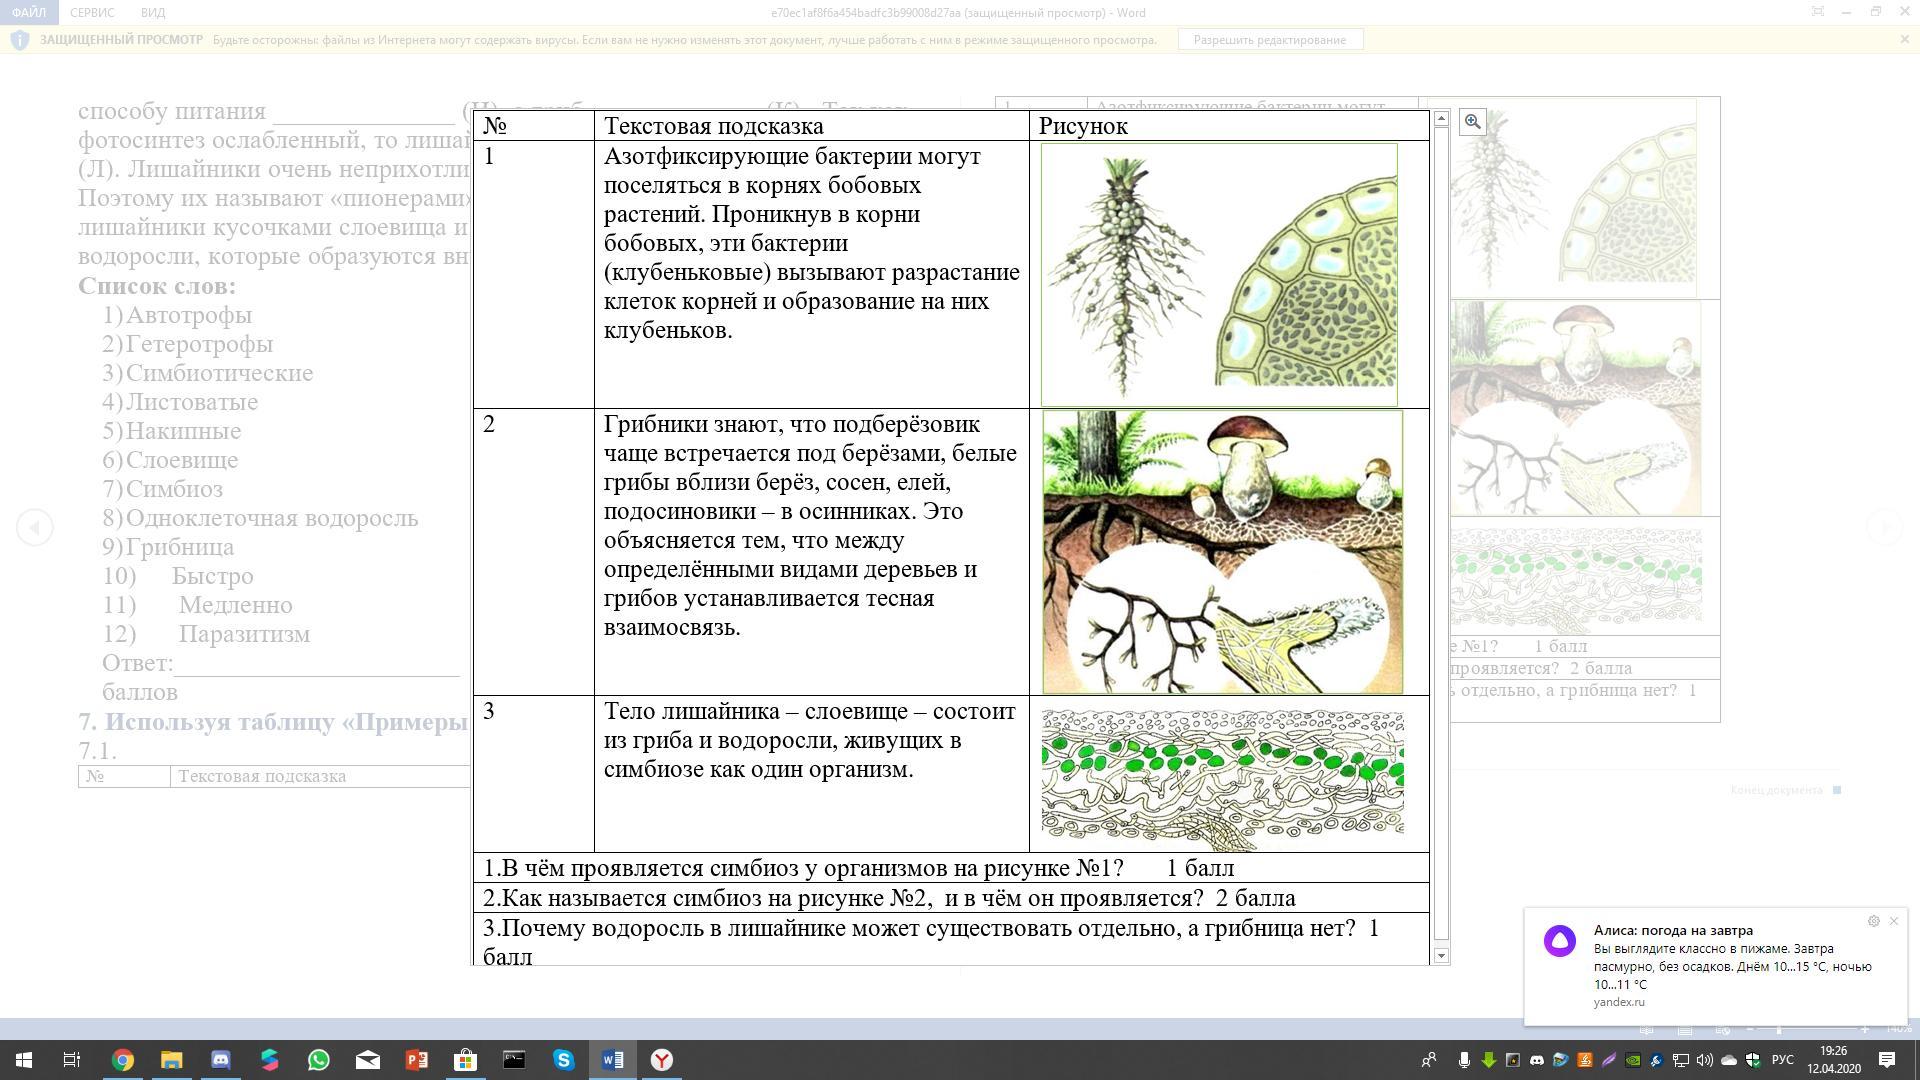Screen dimensions: 1920x1080
Task: Open the yandex.ru notification link
Action: pyautogui.click(x=1619, y=1002)
